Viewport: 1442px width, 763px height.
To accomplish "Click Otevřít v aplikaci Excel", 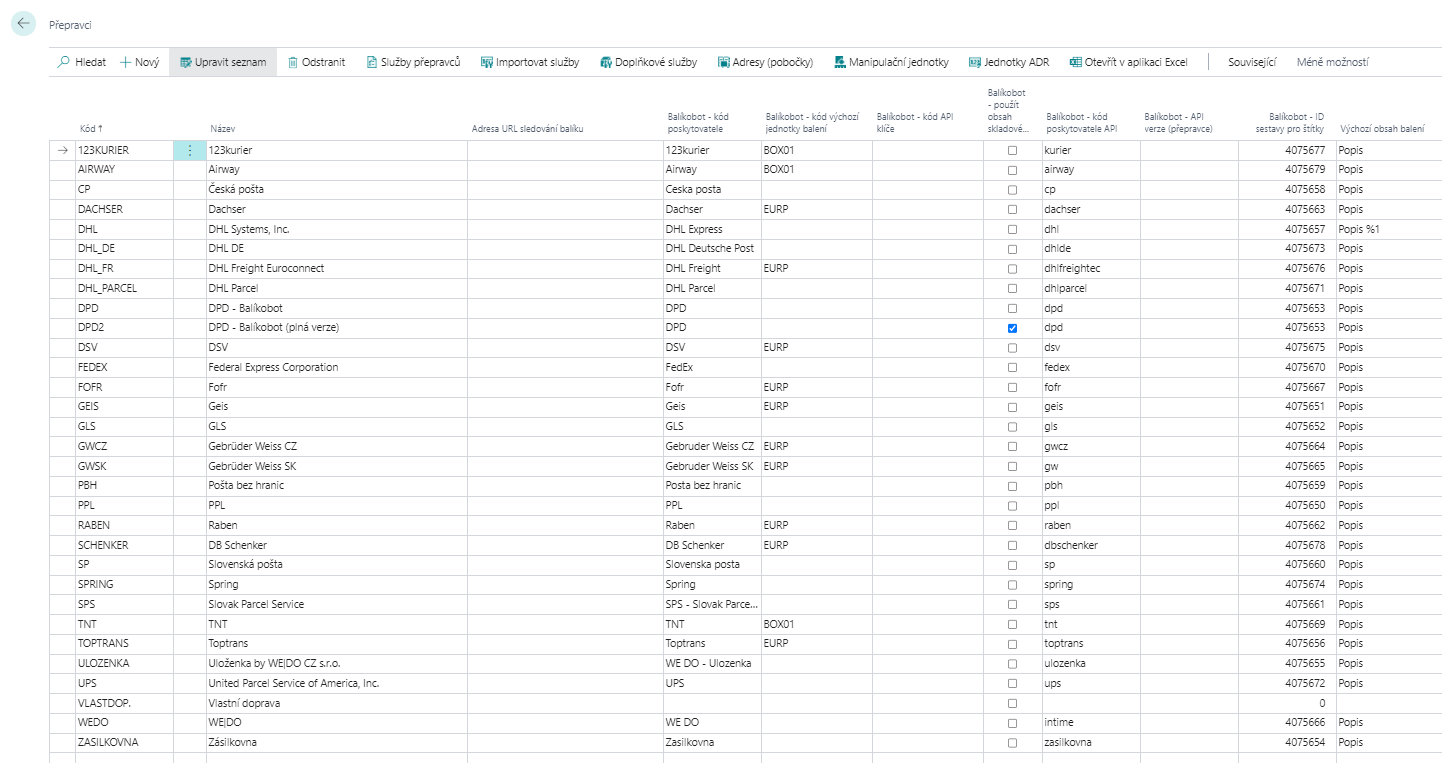I will pyautogui.click(x=1128, y=62).
